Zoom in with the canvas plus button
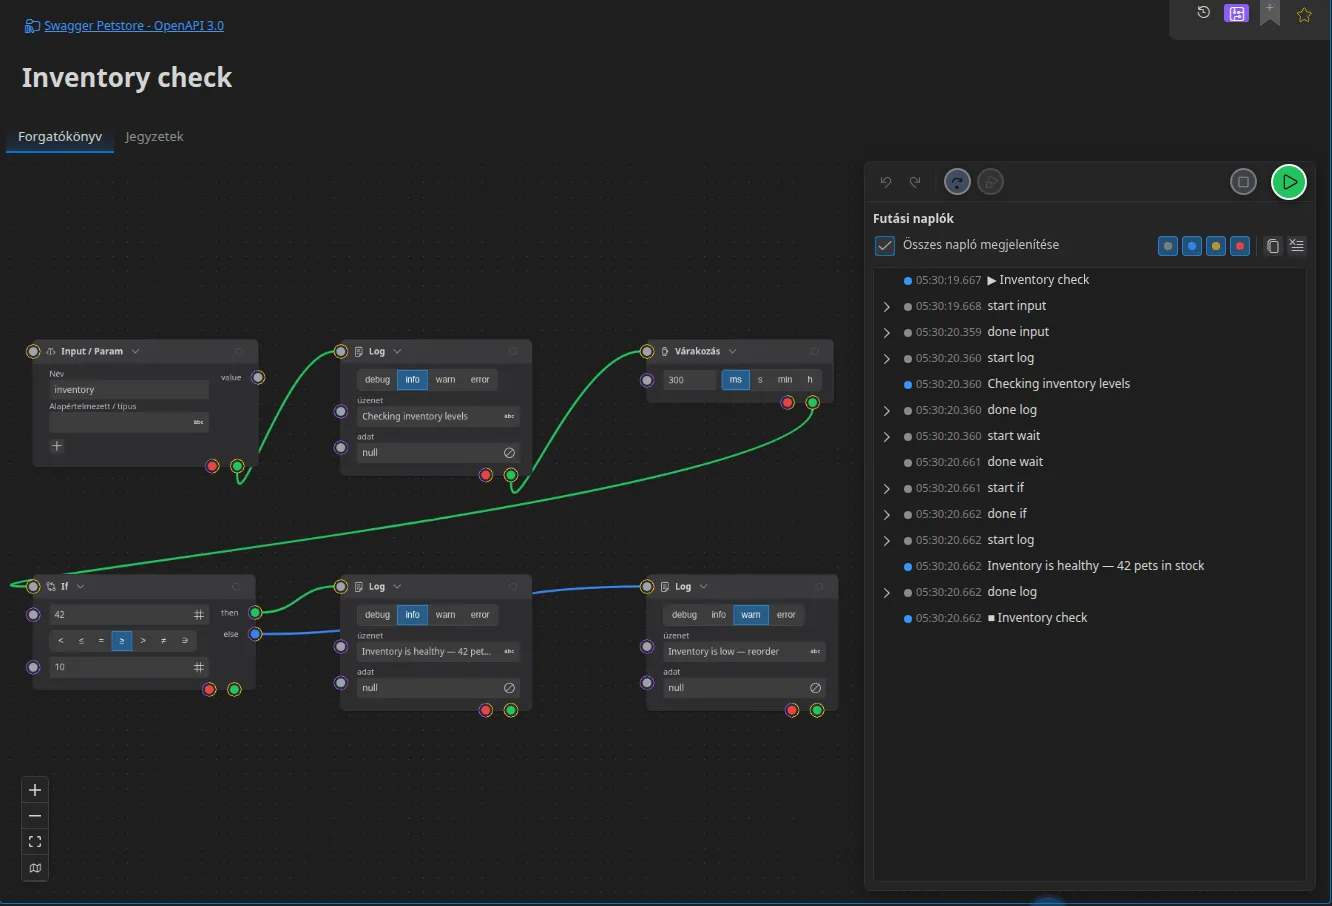The height and width of the screenshot is (906, 1332). pos(35,790)
